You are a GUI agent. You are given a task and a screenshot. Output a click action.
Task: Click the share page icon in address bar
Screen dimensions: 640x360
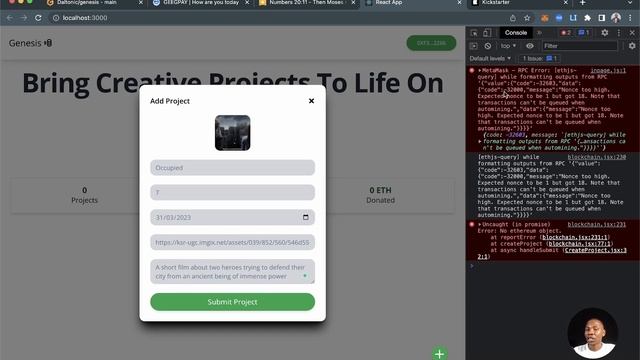coord(513,18)
